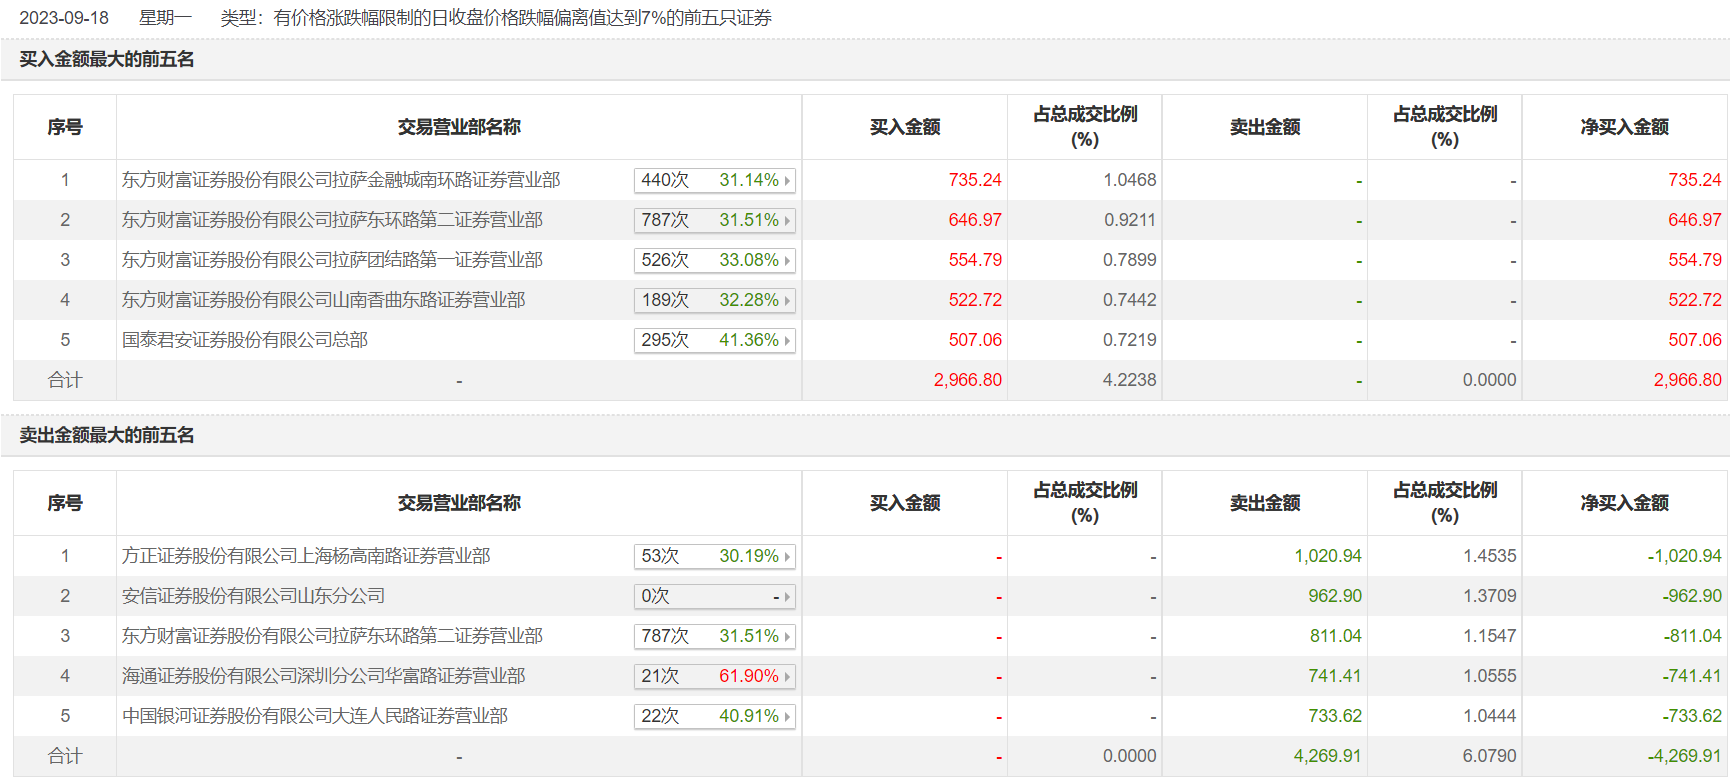Image resolution: width=1730 pixels, height=779 pixels.
Task: Click buy amount 554.79 in row 3
Action: tap(975, 260)
